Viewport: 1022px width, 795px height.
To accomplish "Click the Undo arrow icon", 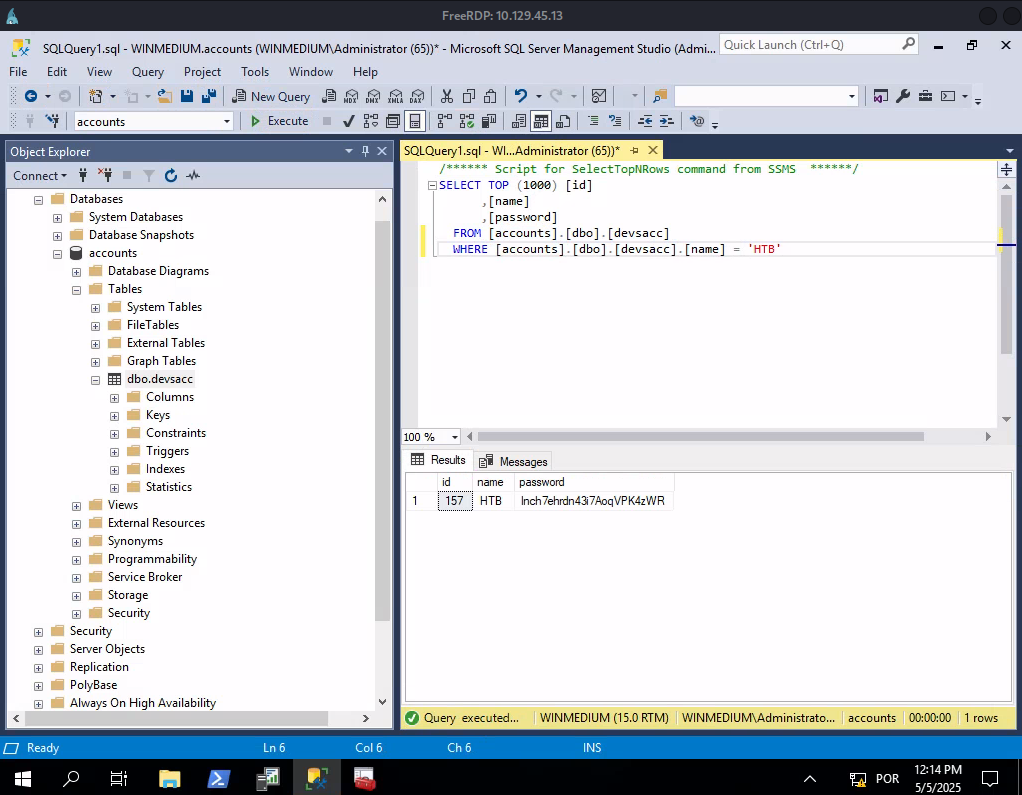I will (x=520, y=96).
